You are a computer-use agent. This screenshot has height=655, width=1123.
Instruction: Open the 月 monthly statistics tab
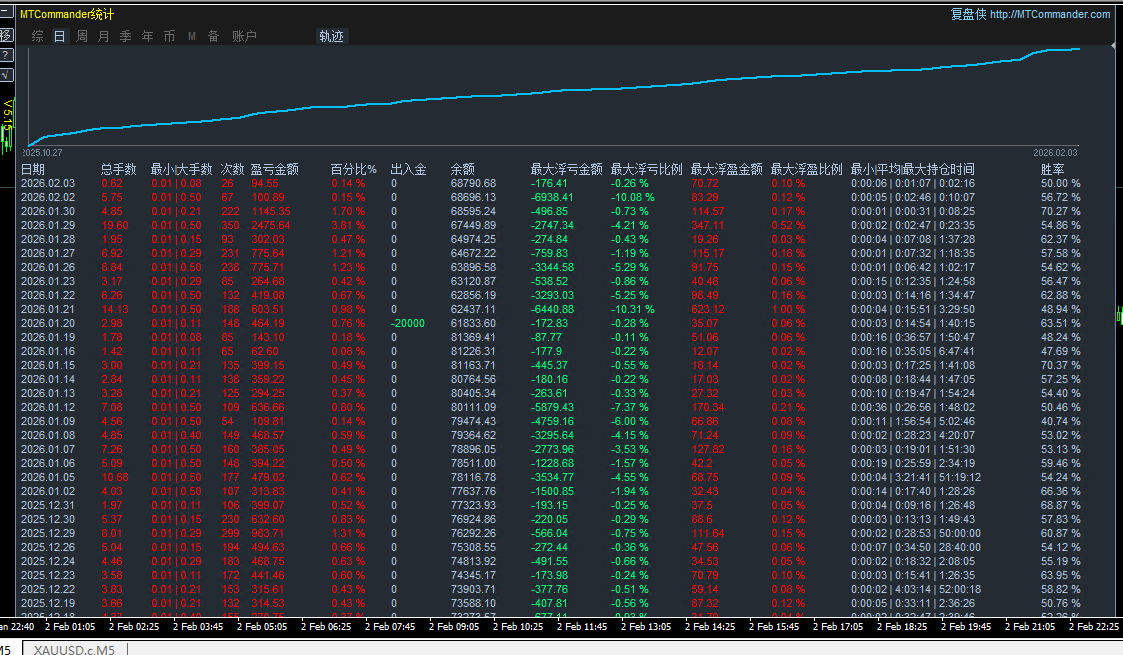(x=103, y=36)
